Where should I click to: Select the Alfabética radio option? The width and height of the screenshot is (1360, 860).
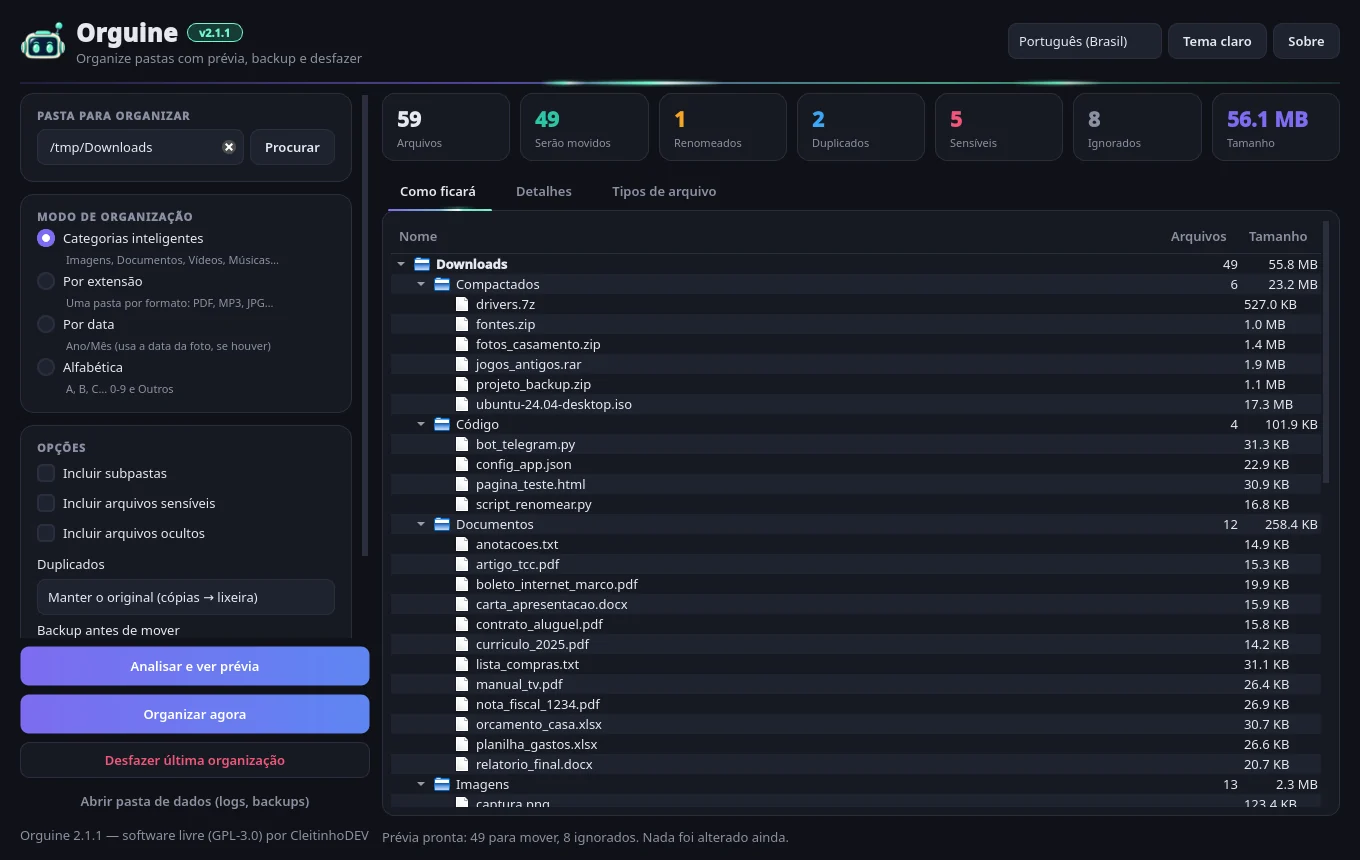tap(46, 367)
